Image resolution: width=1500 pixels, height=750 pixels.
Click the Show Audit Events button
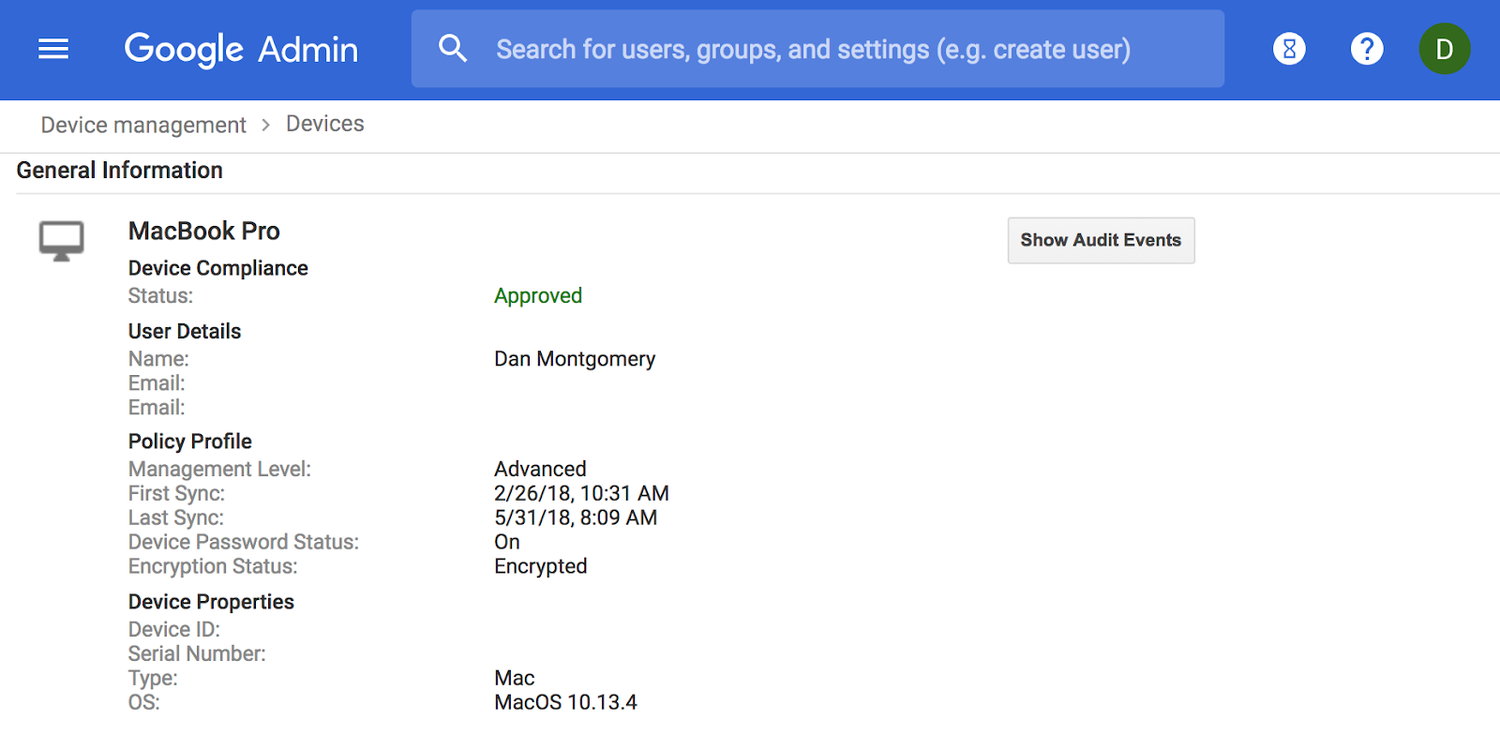[1100, 240]
